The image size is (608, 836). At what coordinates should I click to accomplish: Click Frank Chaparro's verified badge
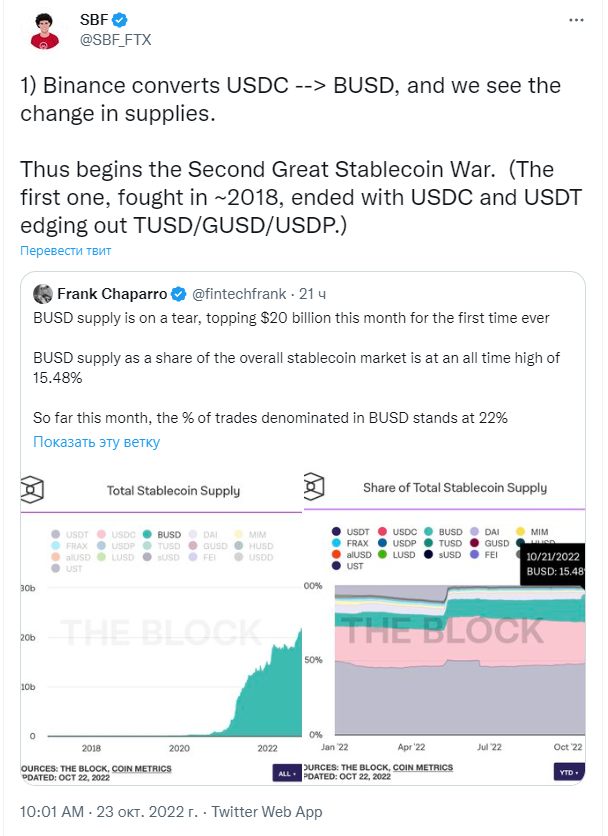click(x=178, y=294)
